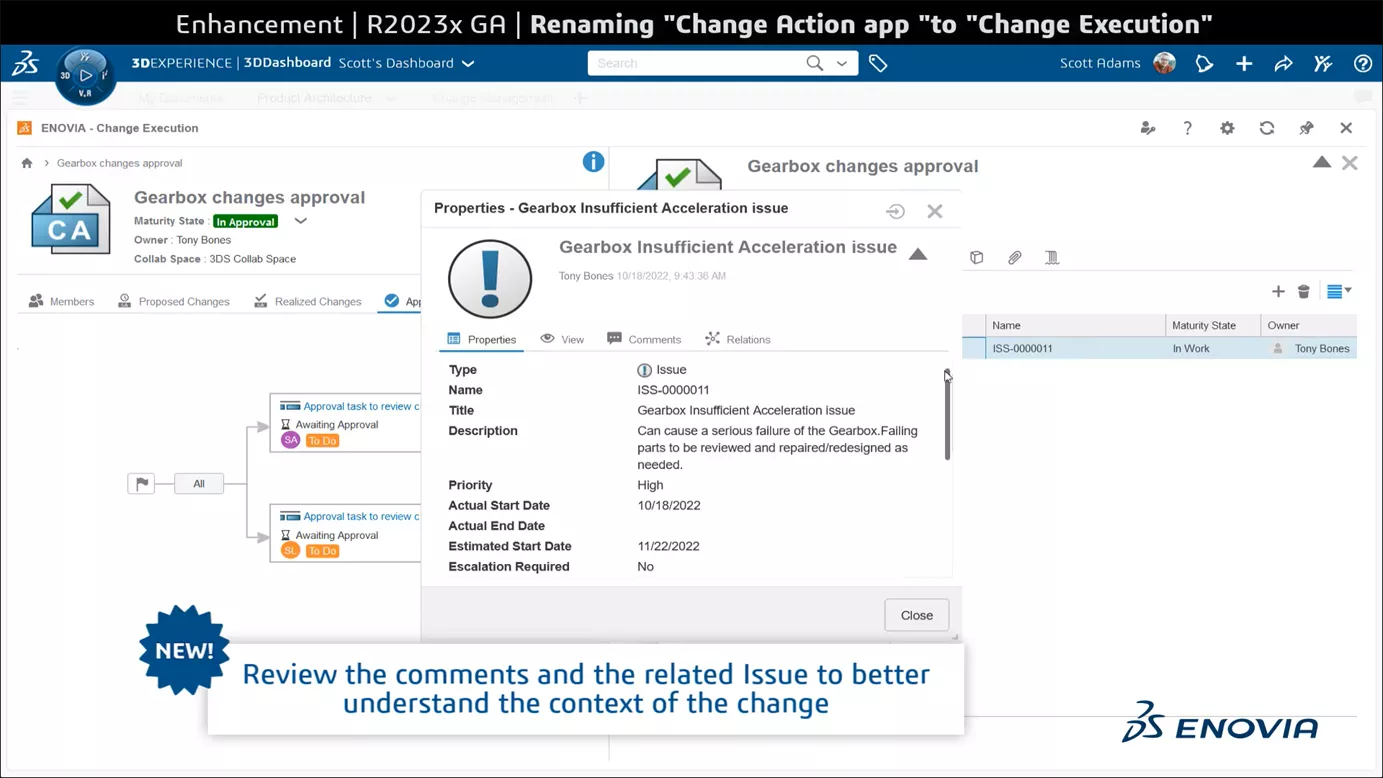Open the Proposed Changes tab
The image size is (1383, 778).
pyautogui.click(x=173, y=301)
